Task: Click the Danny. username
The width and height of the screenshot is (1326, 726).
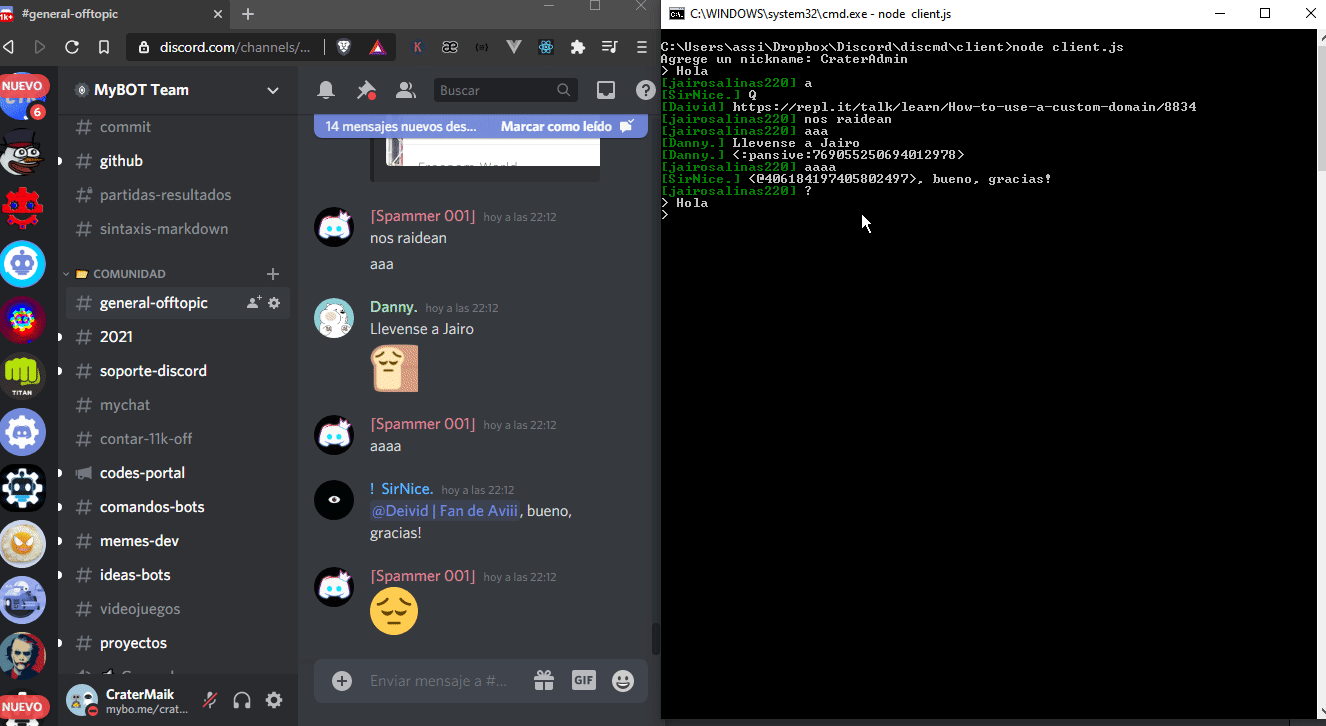Action: pyautogui.click(x=394, y=307)
